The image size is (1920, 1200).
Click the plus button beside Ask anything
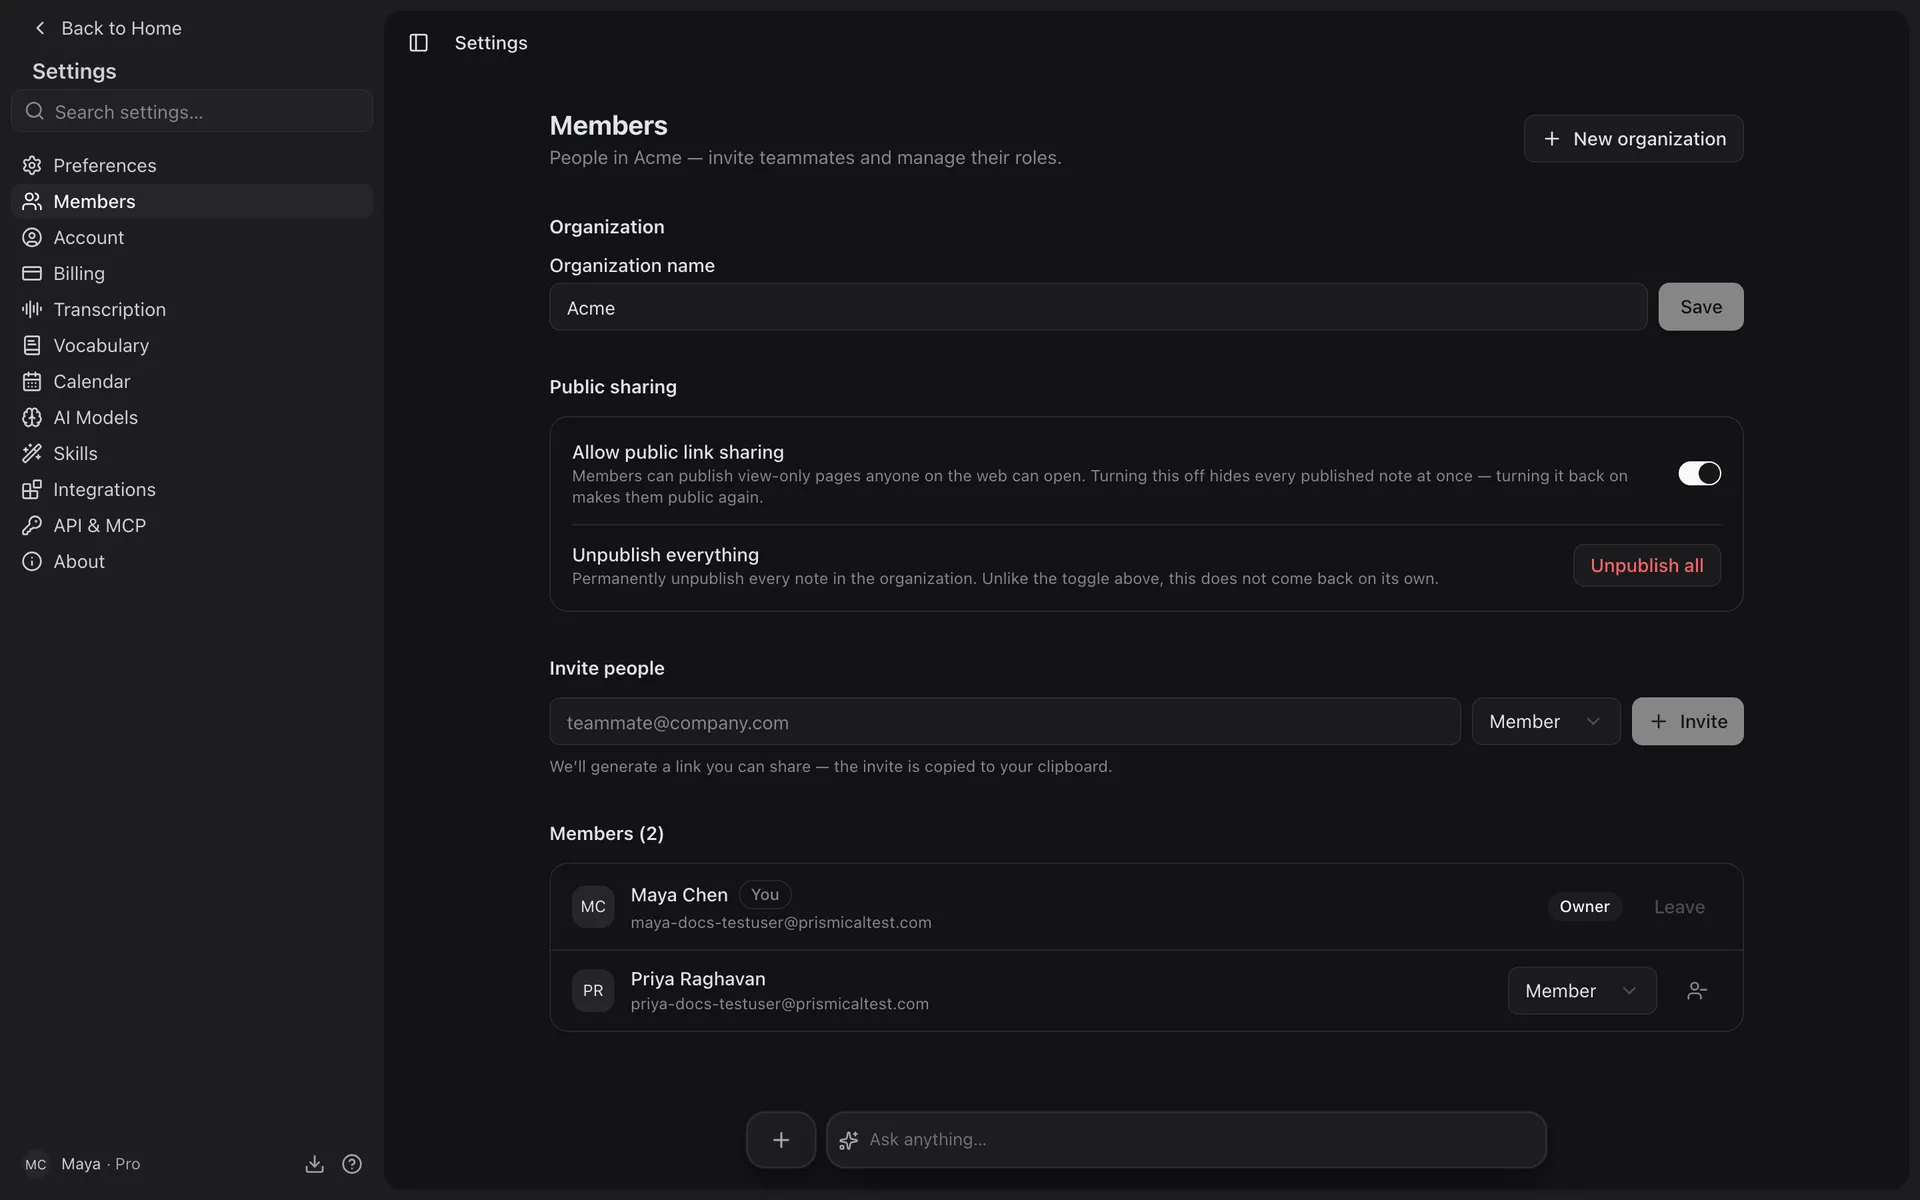781,1140
